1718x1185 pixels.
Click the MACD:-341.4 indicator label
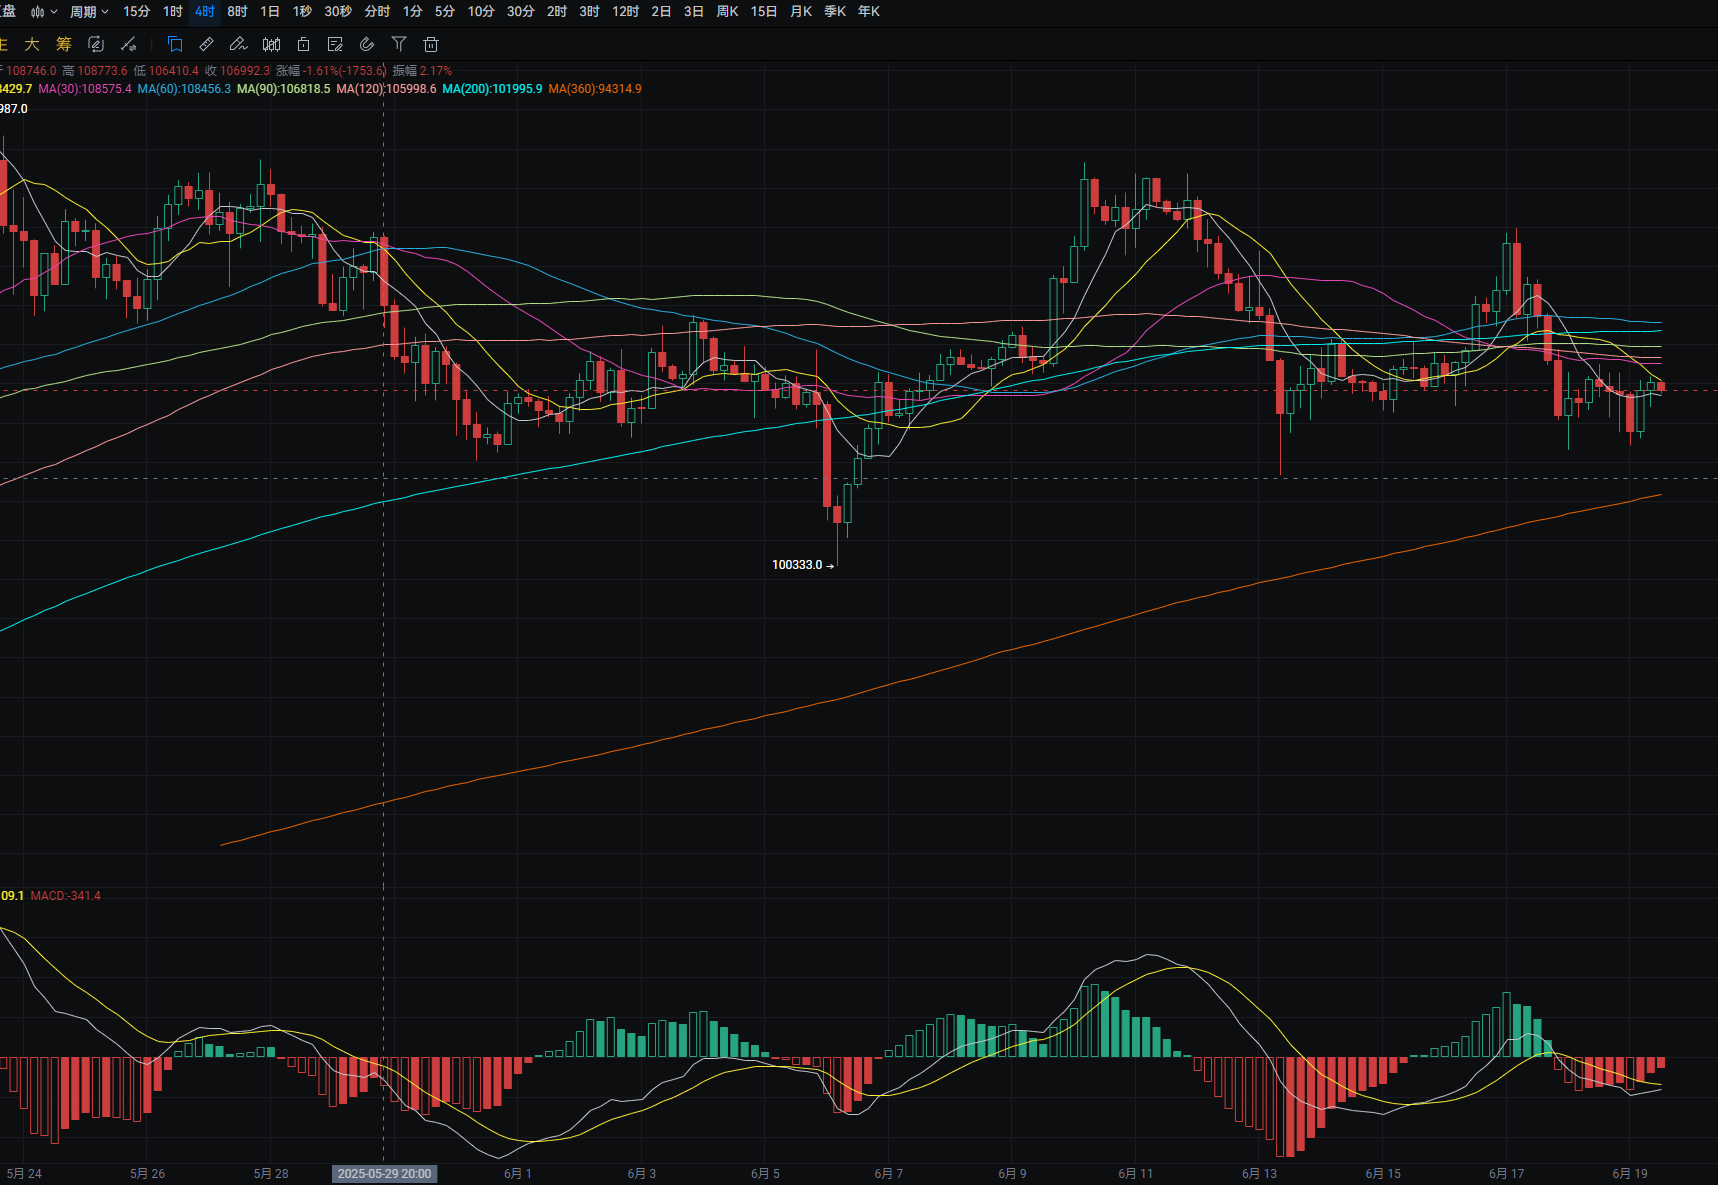(x=65, y=896)
